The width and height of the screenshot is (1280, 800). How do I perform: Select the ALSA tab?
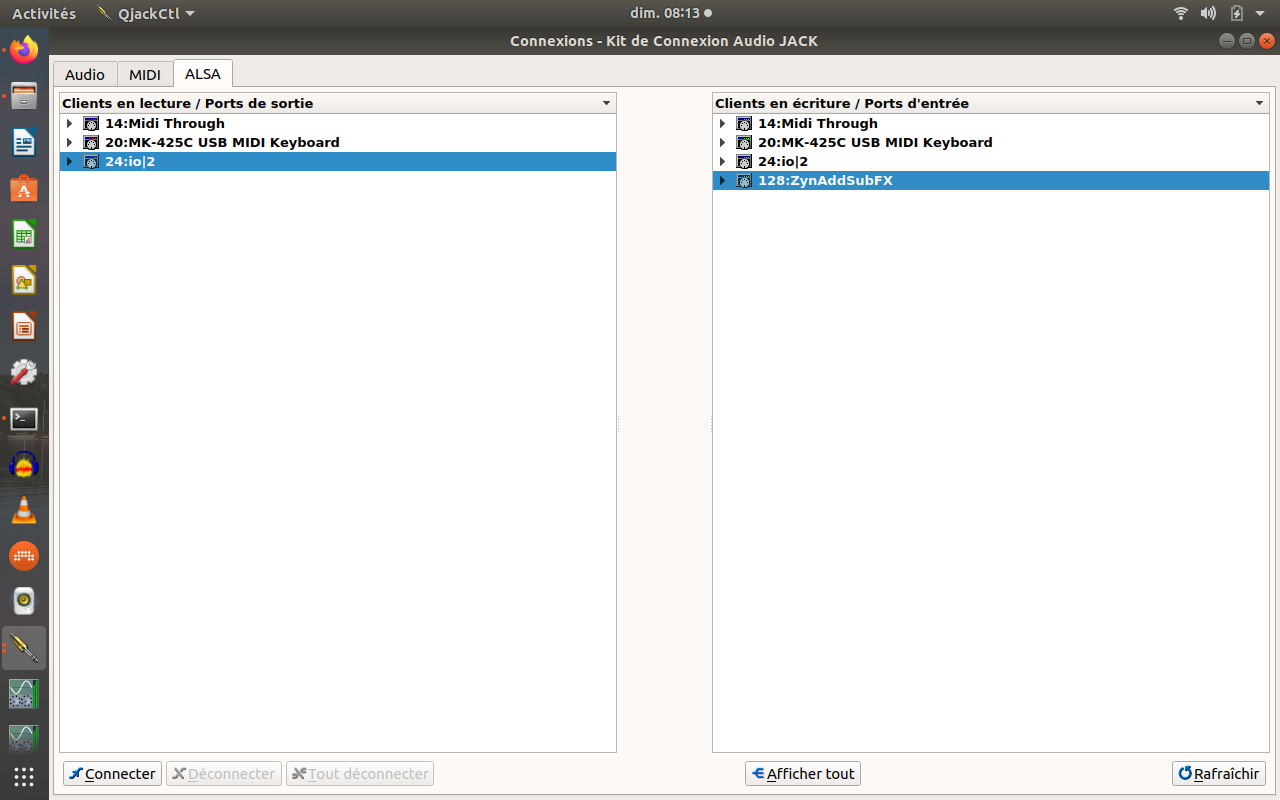(x=203, y=74)
